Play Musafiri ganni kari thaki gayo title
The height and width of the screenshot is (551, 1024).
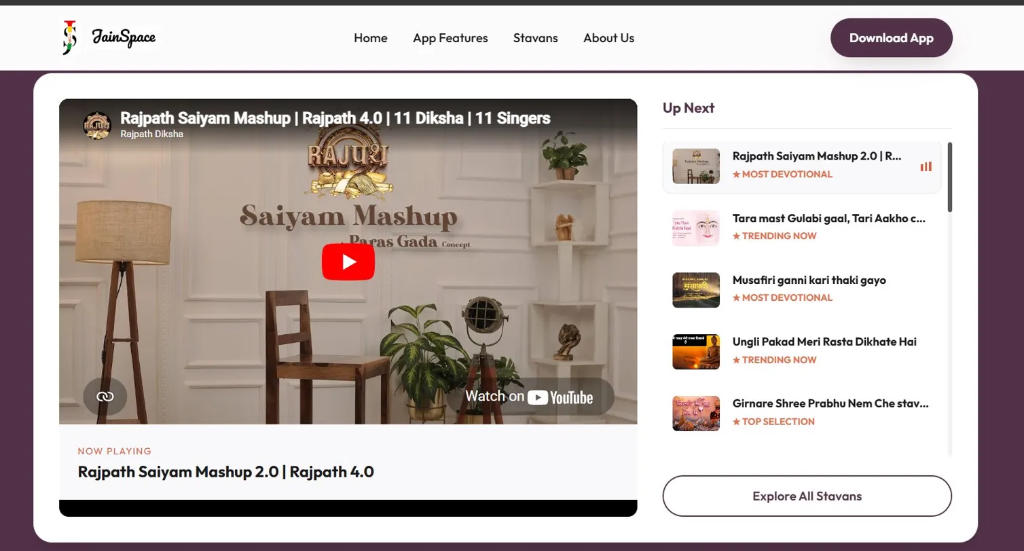click(x=809, y=280)
